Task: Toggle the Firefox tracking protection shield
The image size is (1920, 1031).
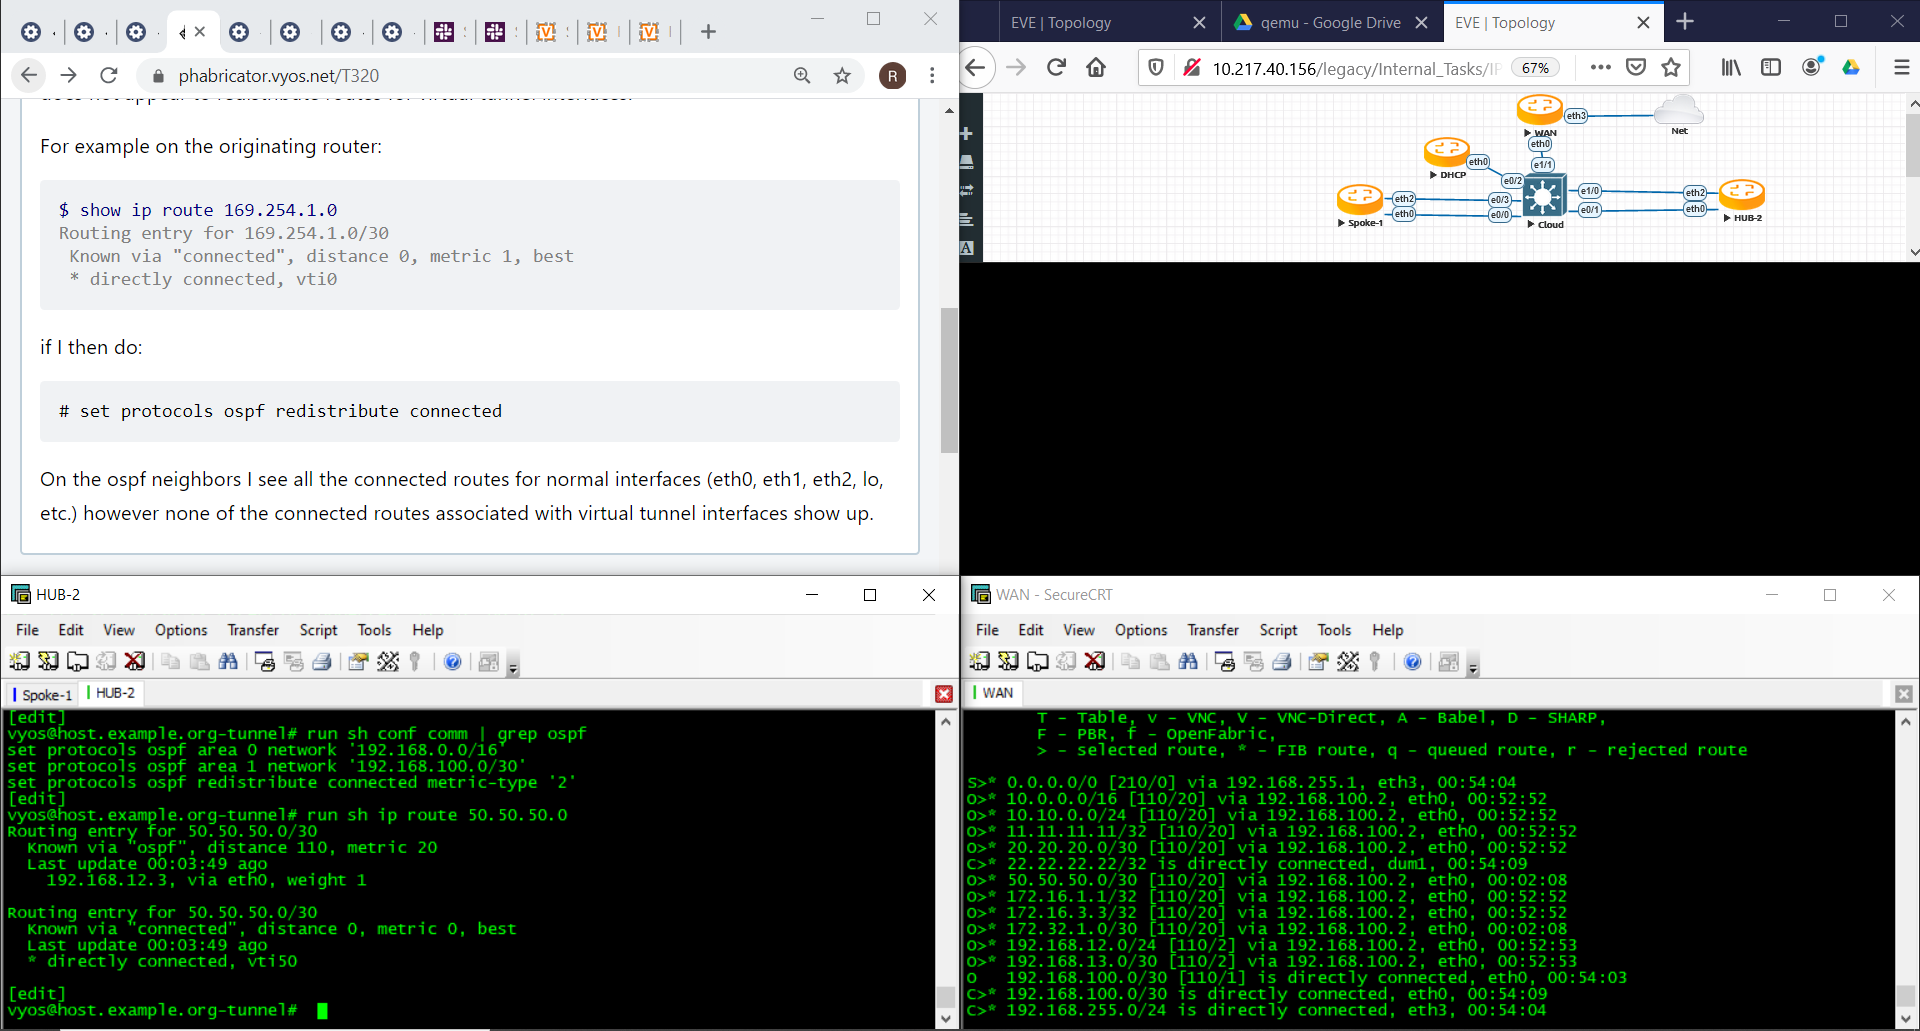Action: (x=1156, y=67)
